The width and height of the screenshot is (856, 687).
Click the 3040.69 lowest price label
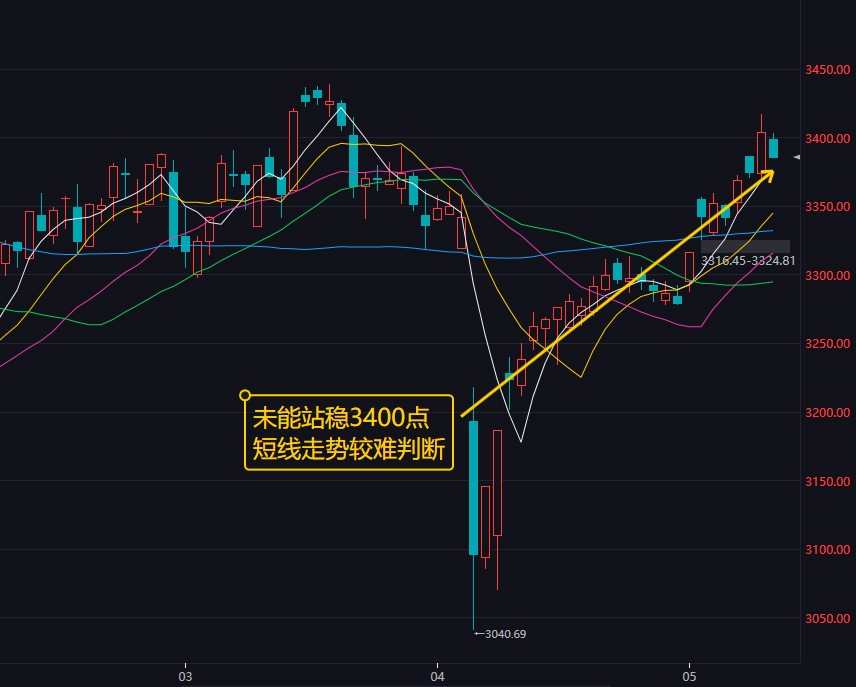click(506, 634)
